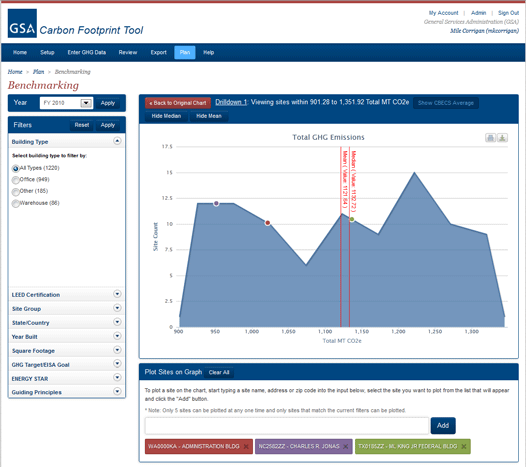Expand ENERGY STAR filter
The width and height of the screenshot is (526, 467).
[x=117, y=378]
